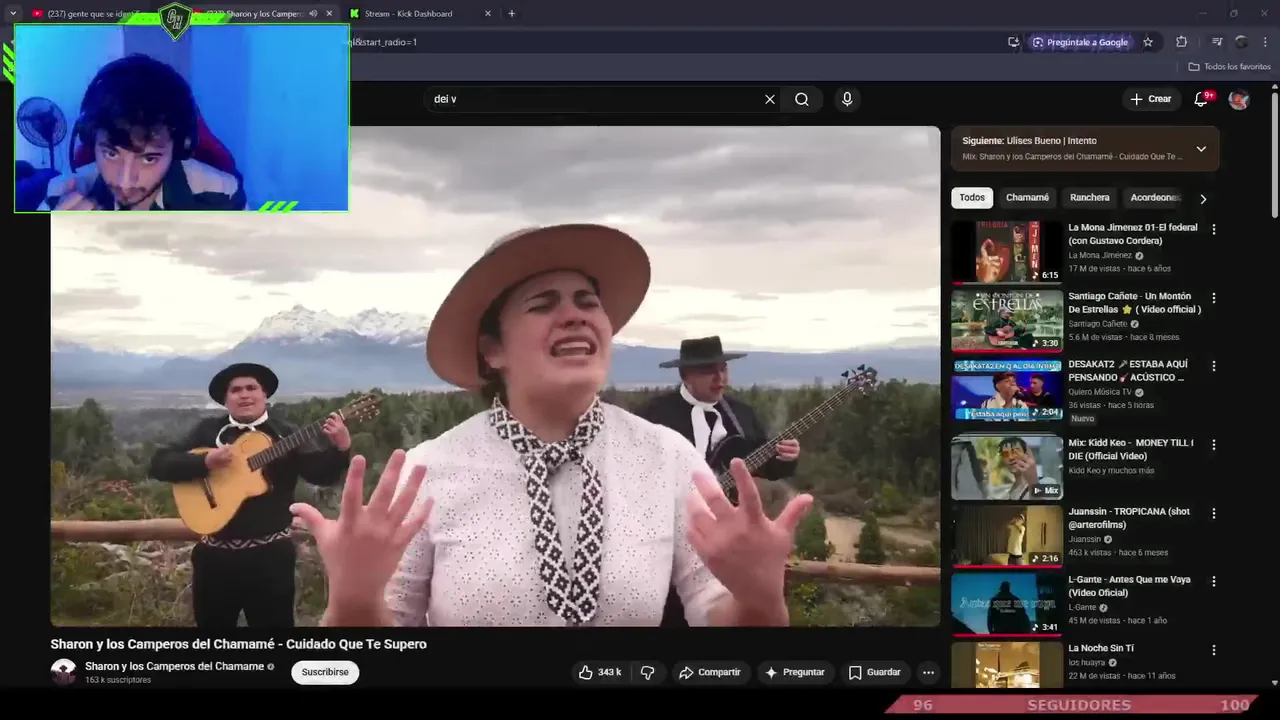Open the browser profile avatar

click(x=1241, y=42)
